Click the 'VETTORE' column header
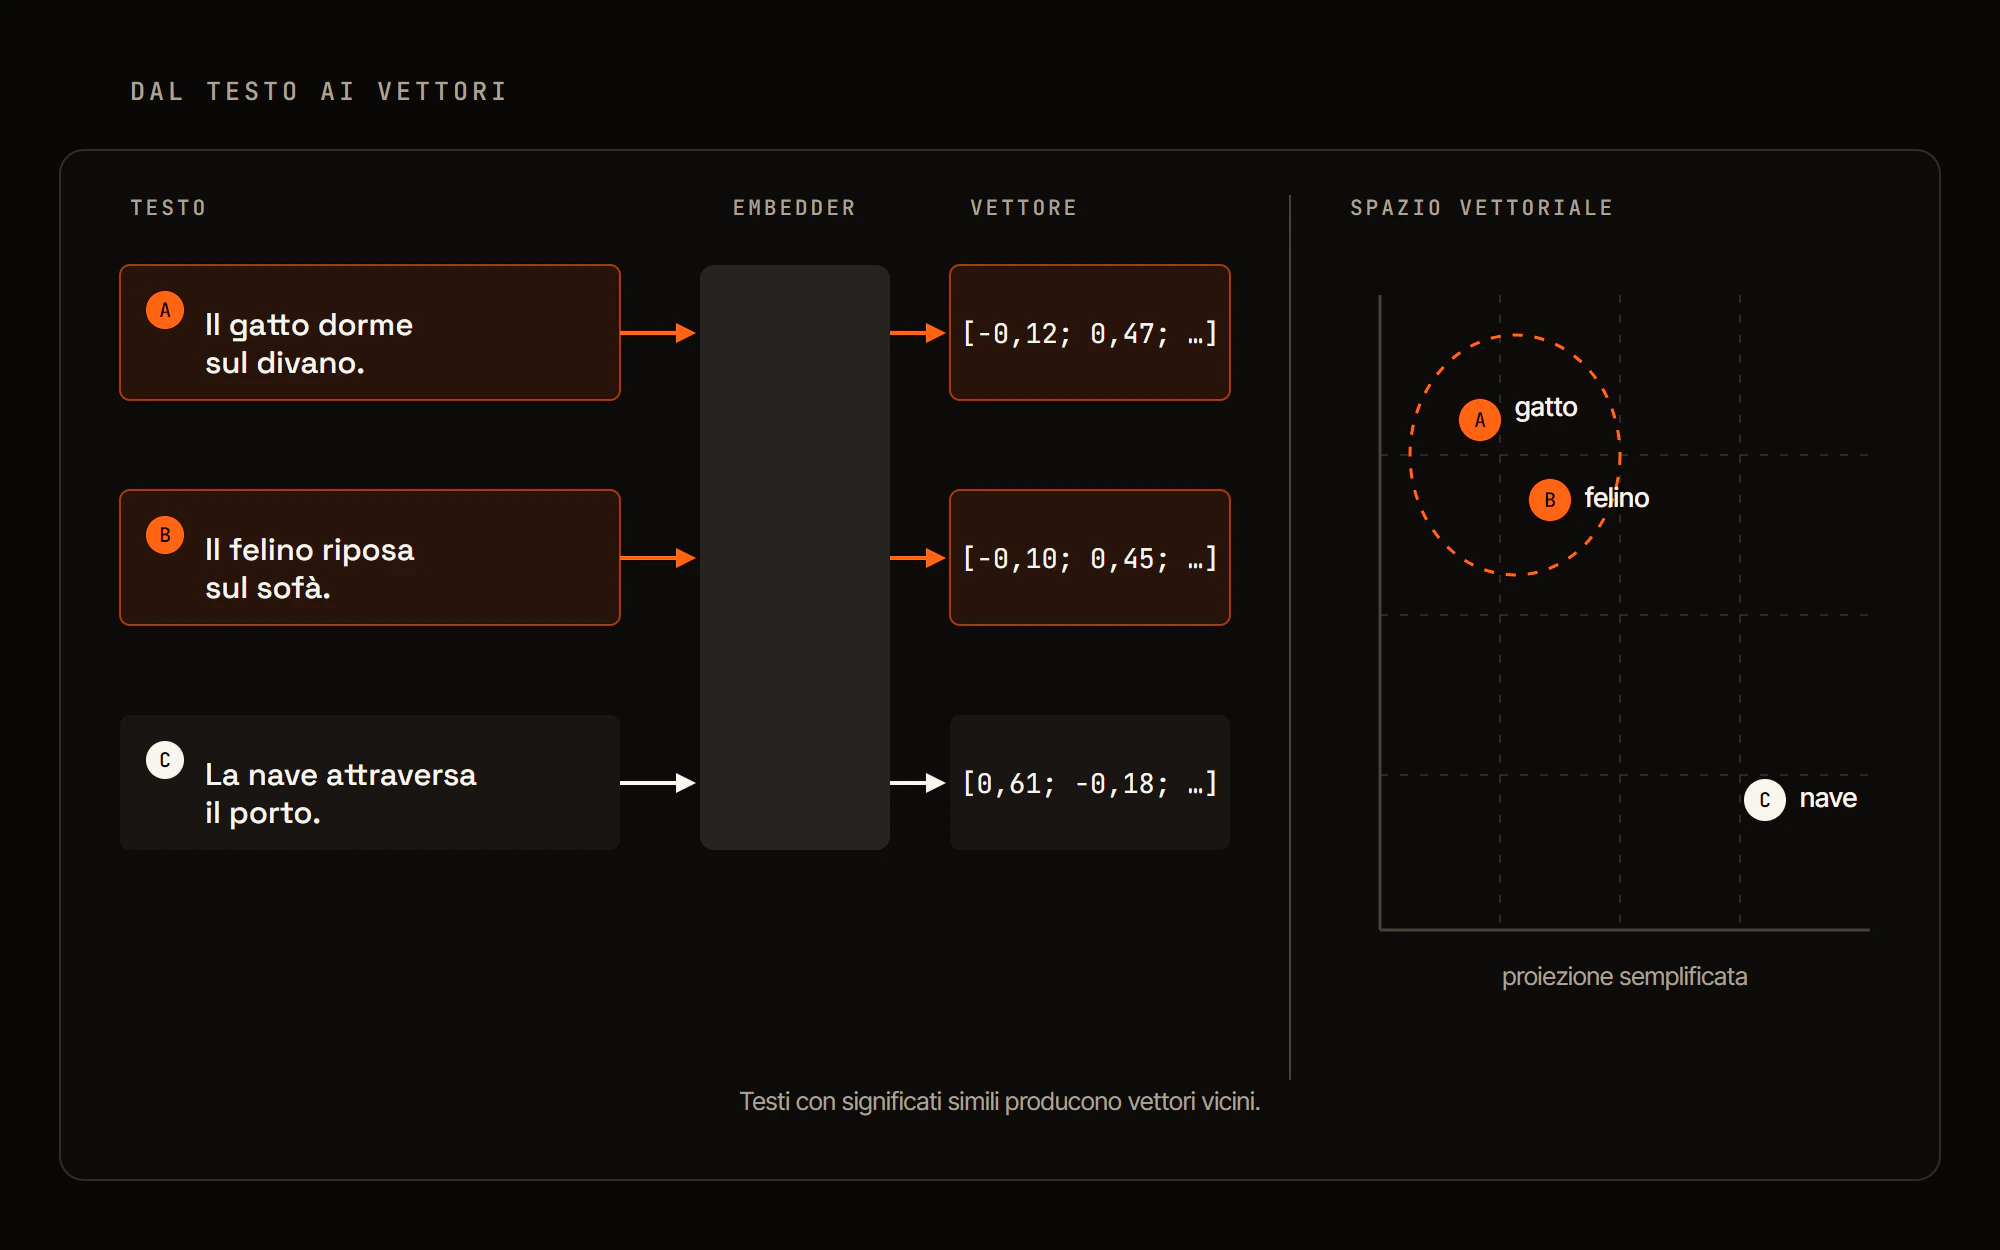2000x1250 pixels. coord(1024,208)
